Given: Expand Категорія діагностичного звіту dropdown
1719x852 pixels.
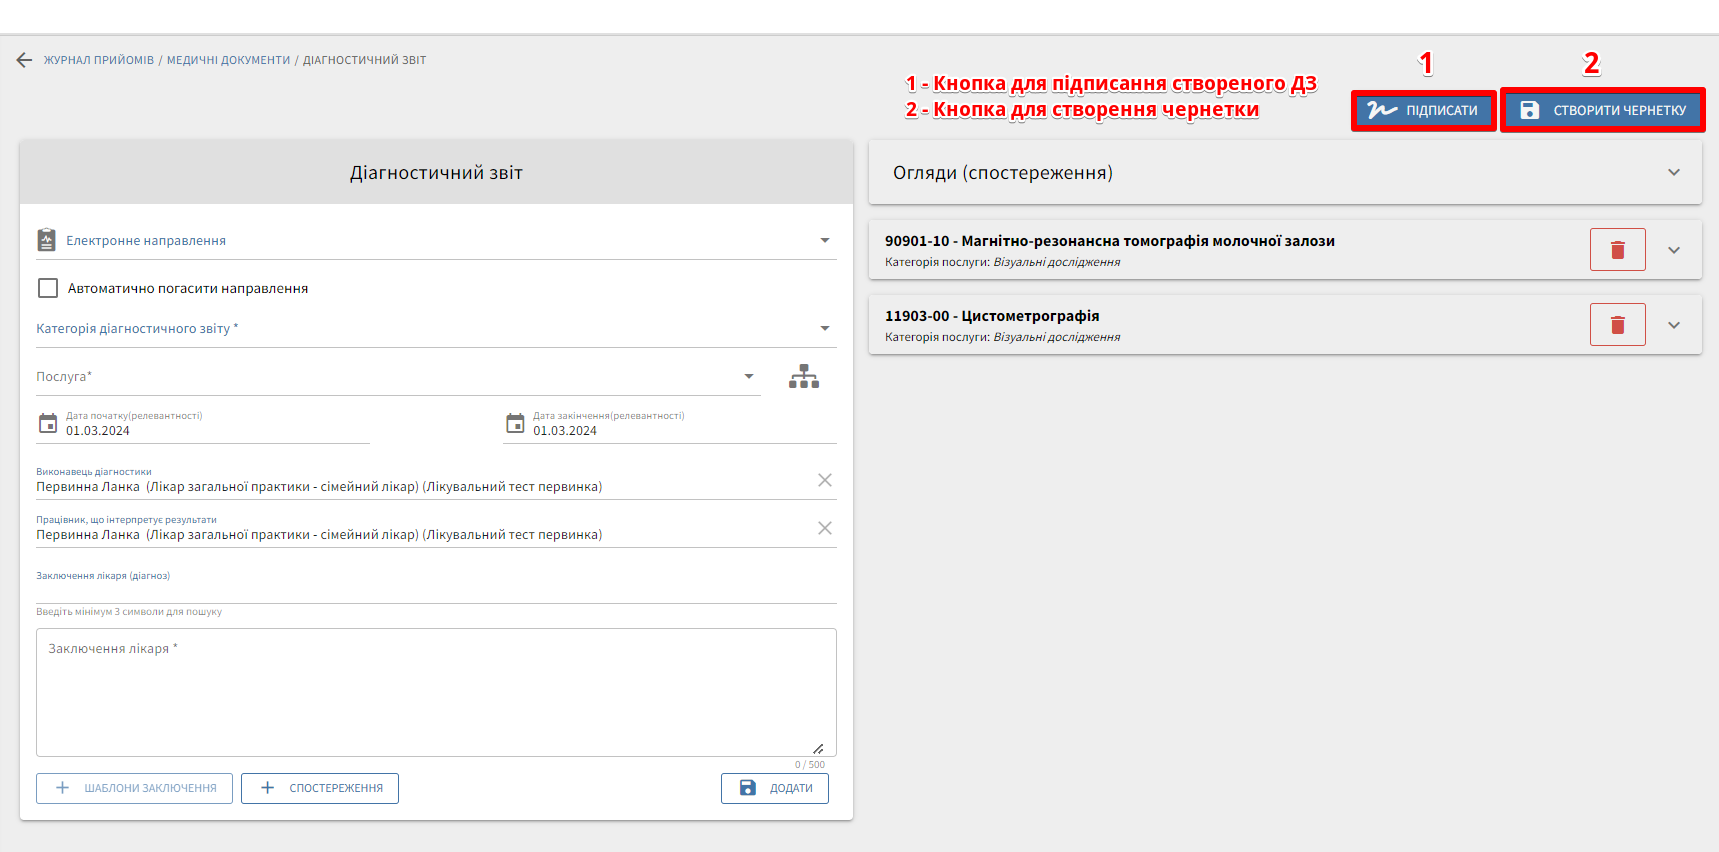Looking at the screenshot, I should coord(824,329).
